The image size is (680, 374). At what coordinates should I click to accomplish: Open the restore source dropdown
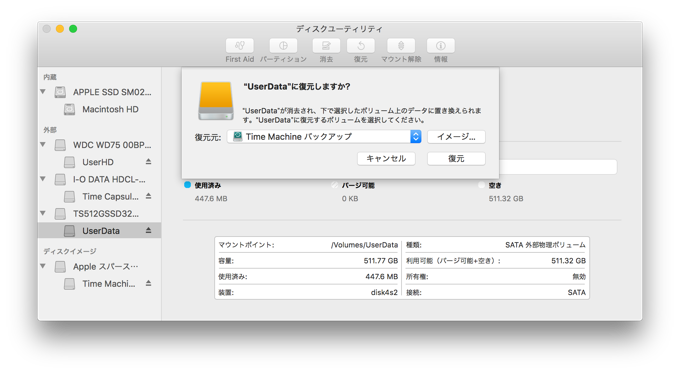tap(324, 137)
